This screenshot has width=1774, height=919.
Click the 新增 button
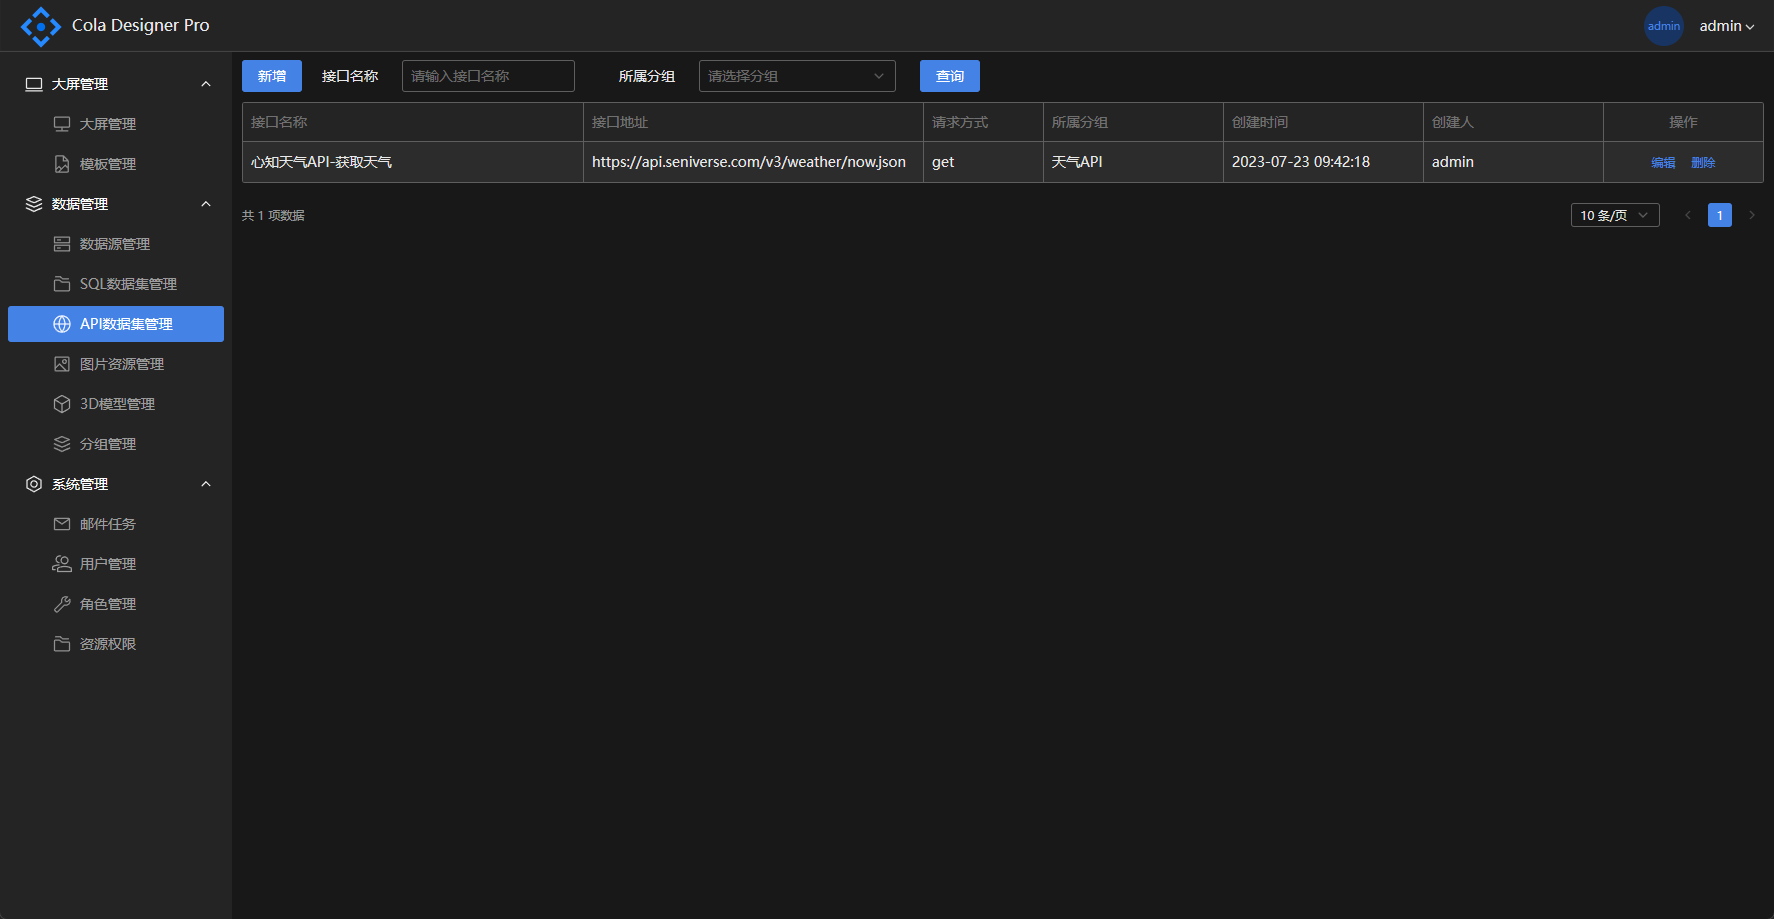click(x=272, y=76)
